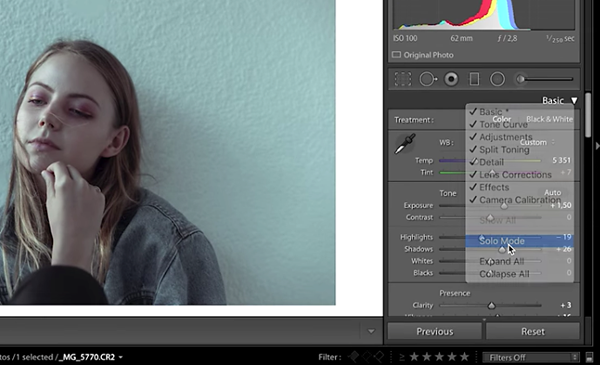Click the Previous button
The width and height of the screenshot is (600, 365).
point(435,331)
